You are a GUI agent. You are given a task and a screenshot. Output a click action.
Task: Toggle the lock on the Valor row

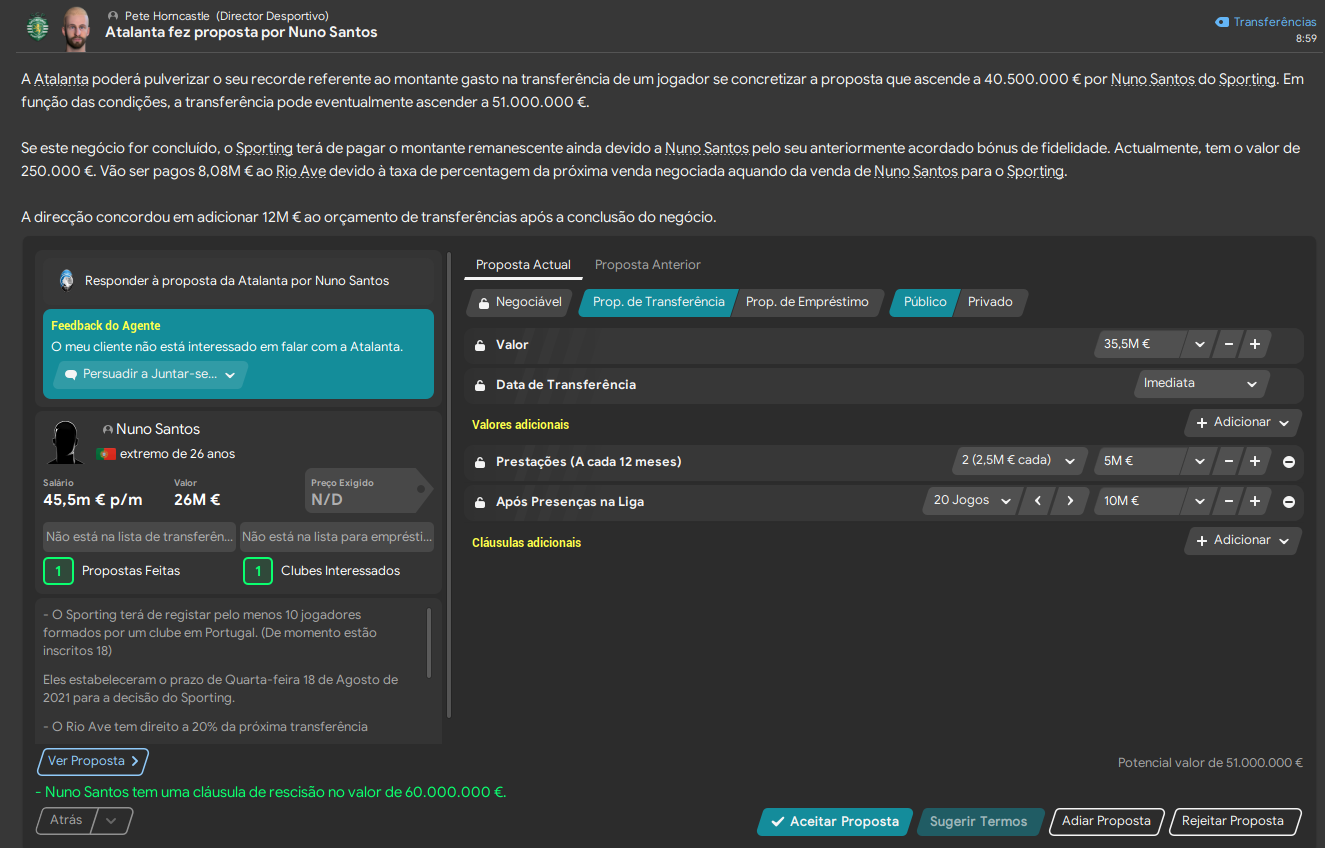[480, 345]
